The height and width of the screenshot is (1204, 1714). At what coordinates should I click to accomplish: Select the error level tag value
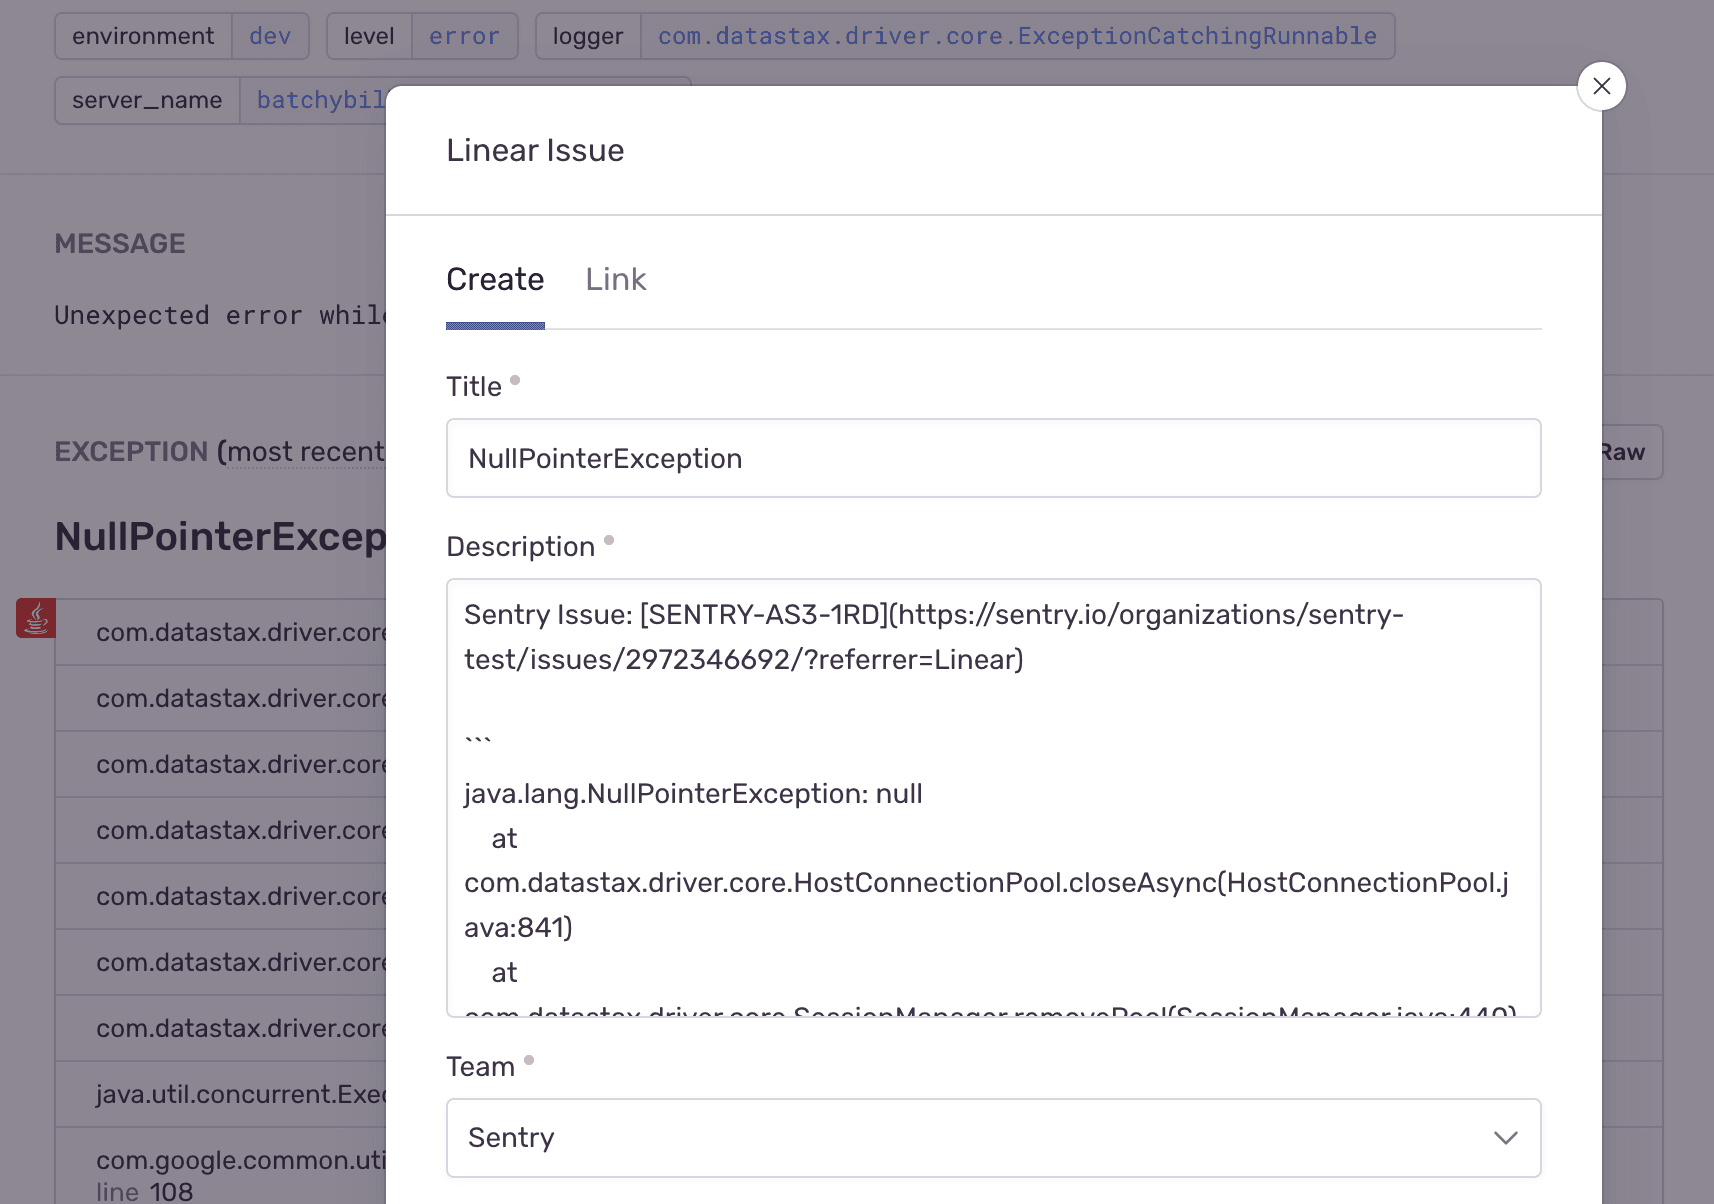click(464, 36)
